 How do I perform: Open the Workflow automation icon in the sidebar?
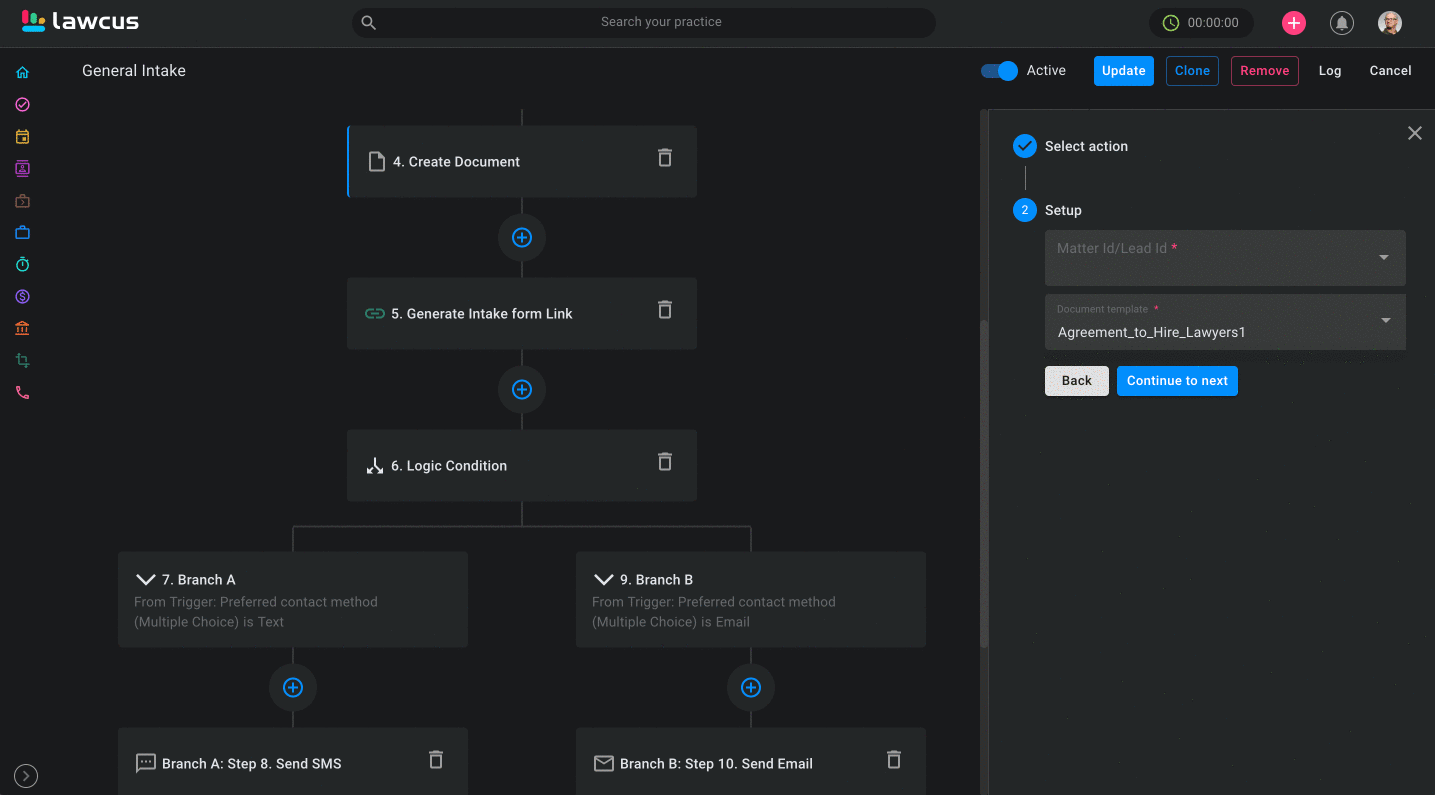tap(22, 360)
